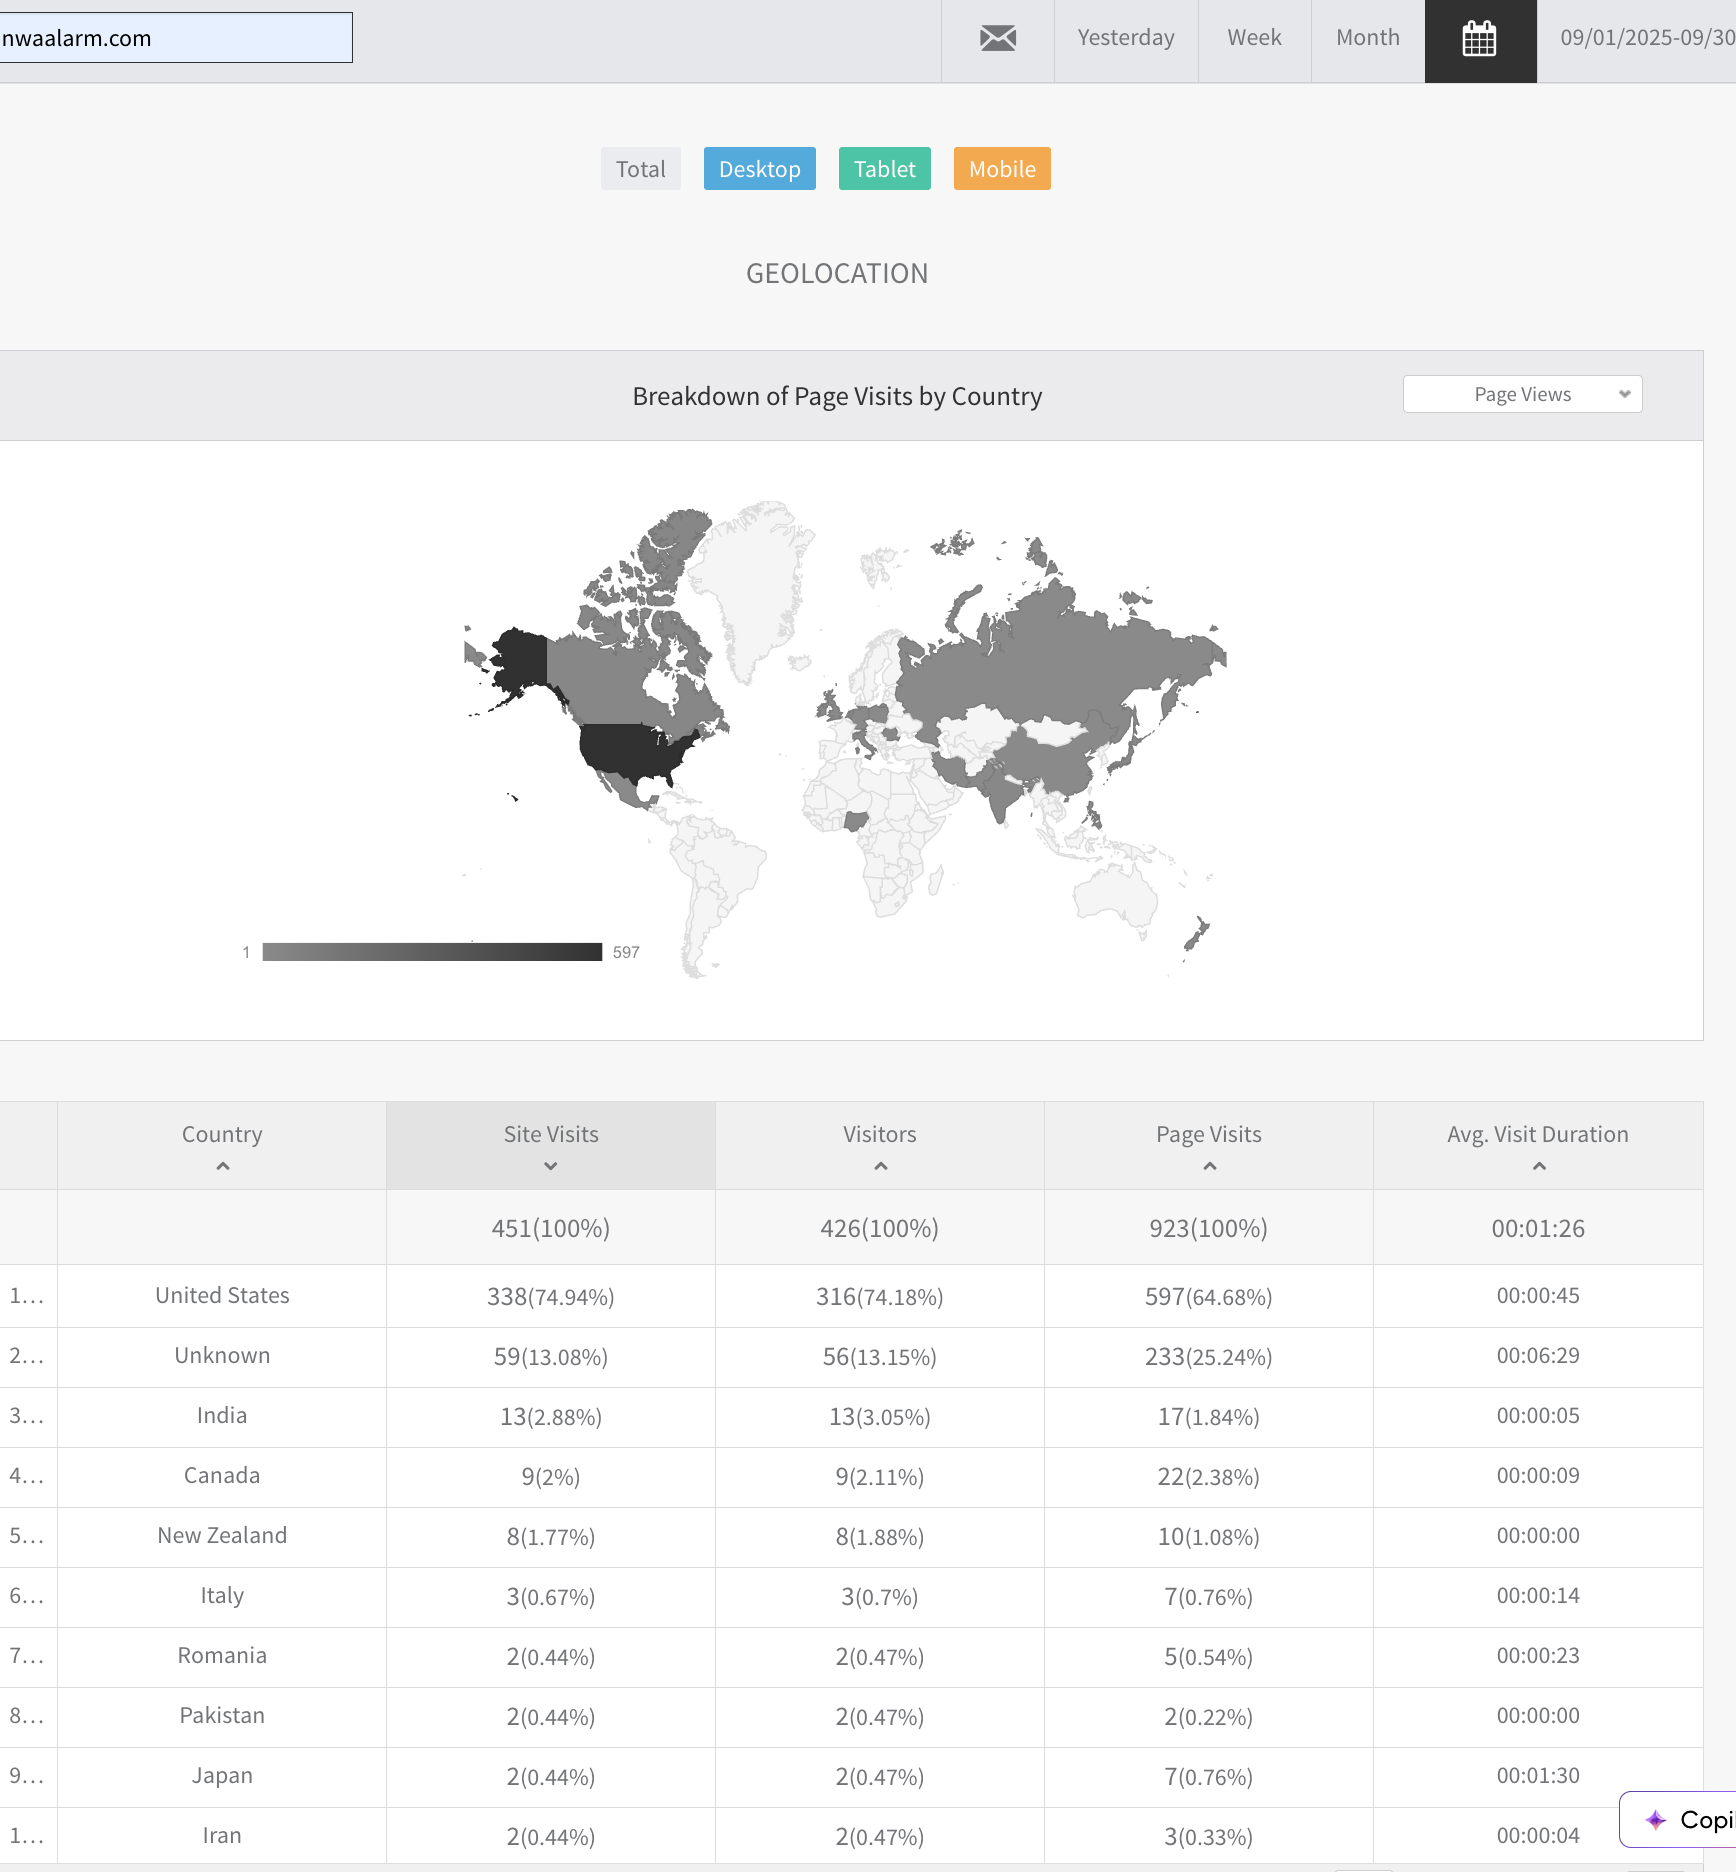Click total visitors 426(100%) cell
This screenshot has height=1872, width=1736.
[880, 1228]
